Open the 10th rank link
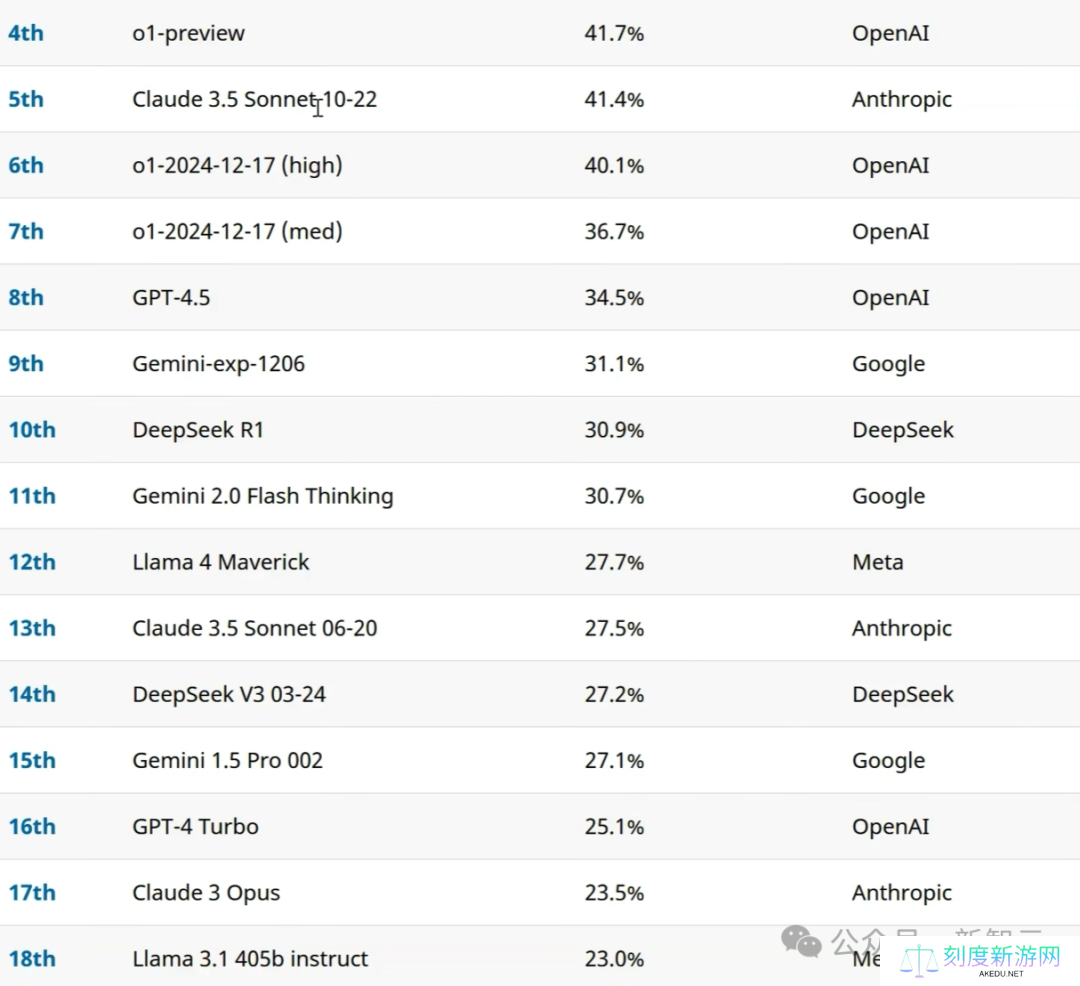Image resolution: width=1080 pixels, height=986 pixels. pyautogui.click(x=32, y=430)
